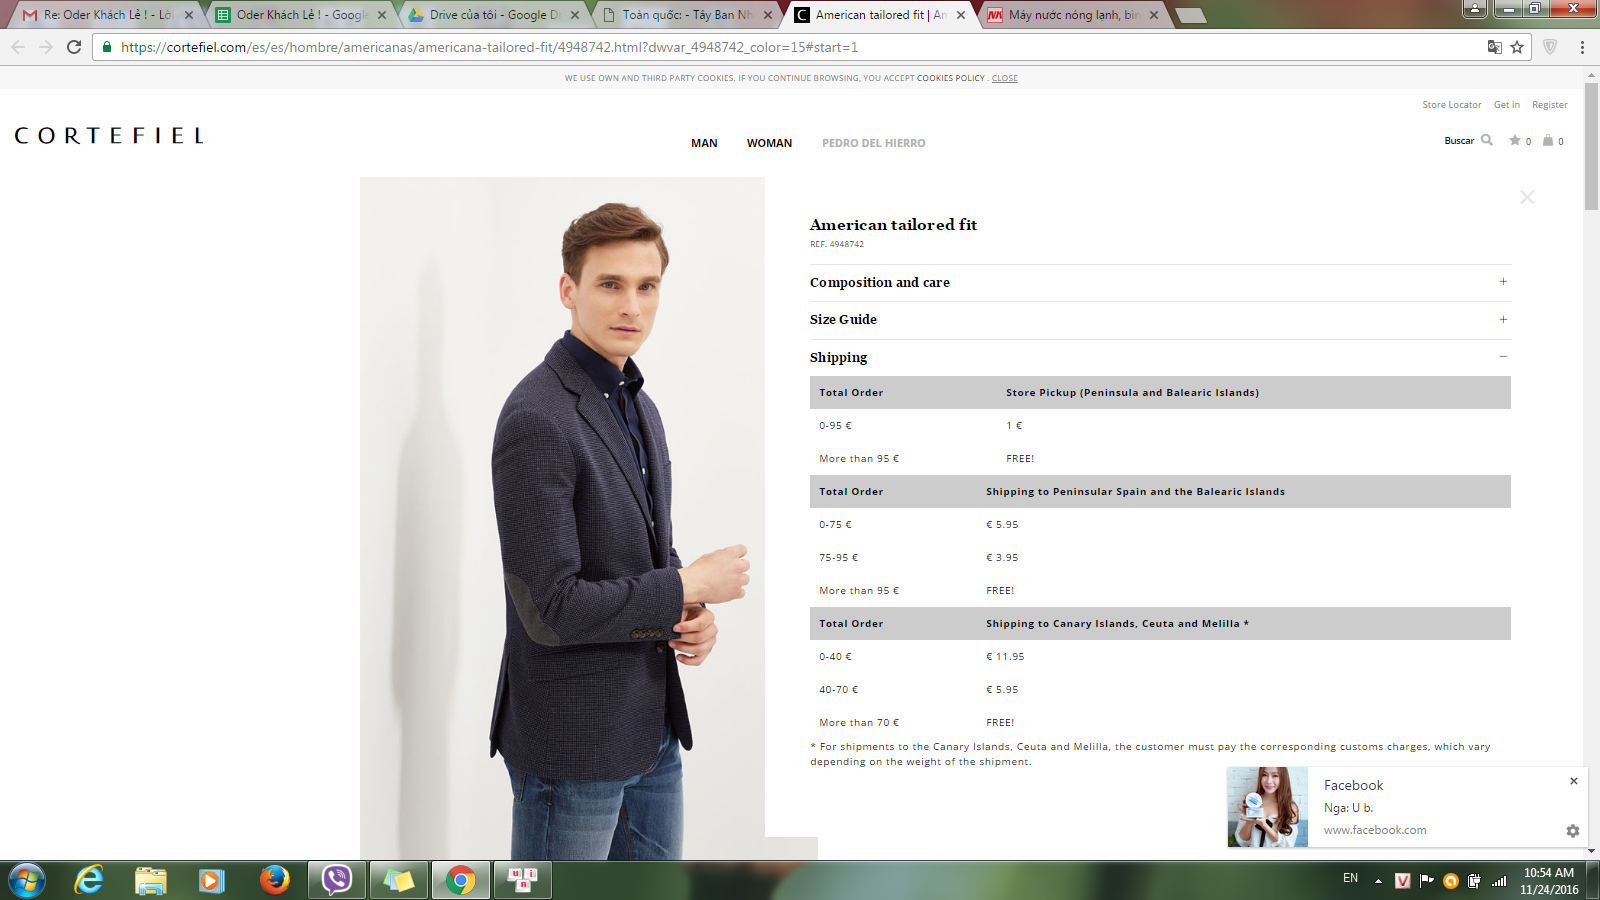Click the search magnifier icon next to Buscar
1600x900 pixels.
coord(1487,140)
